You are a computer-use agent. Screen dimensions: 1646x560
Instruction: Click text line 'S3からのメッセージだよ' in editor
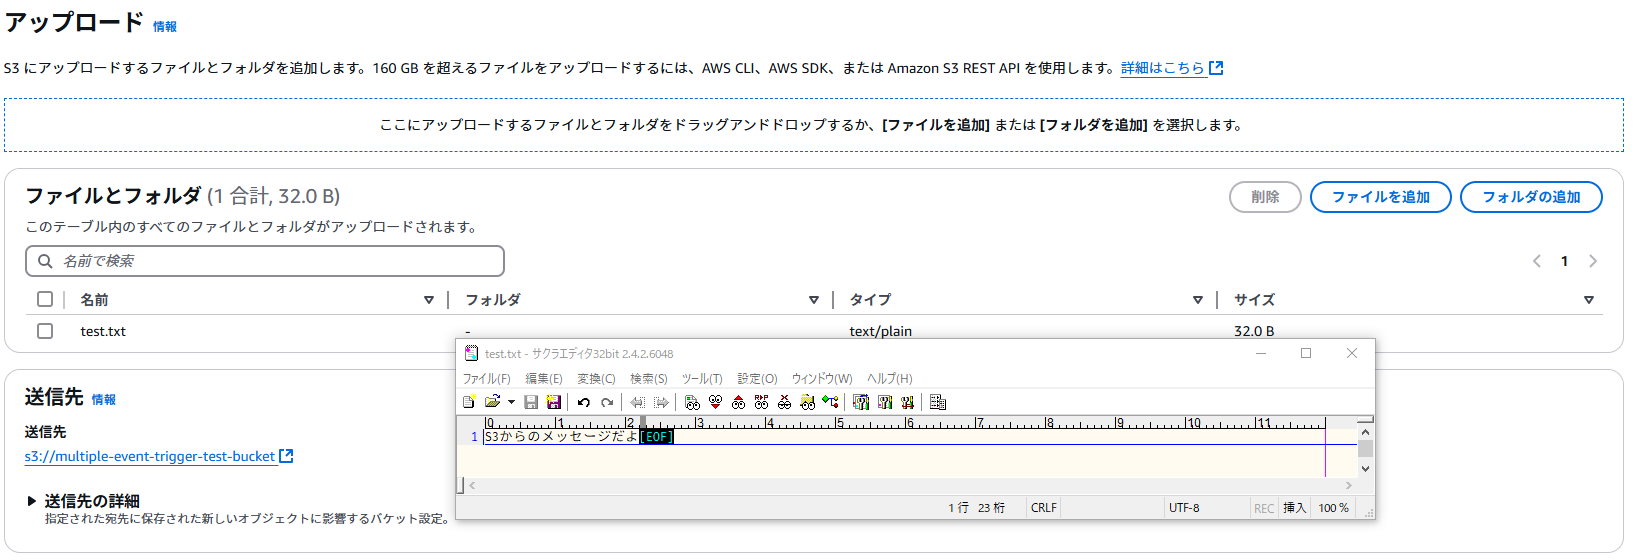coord(561,437)
